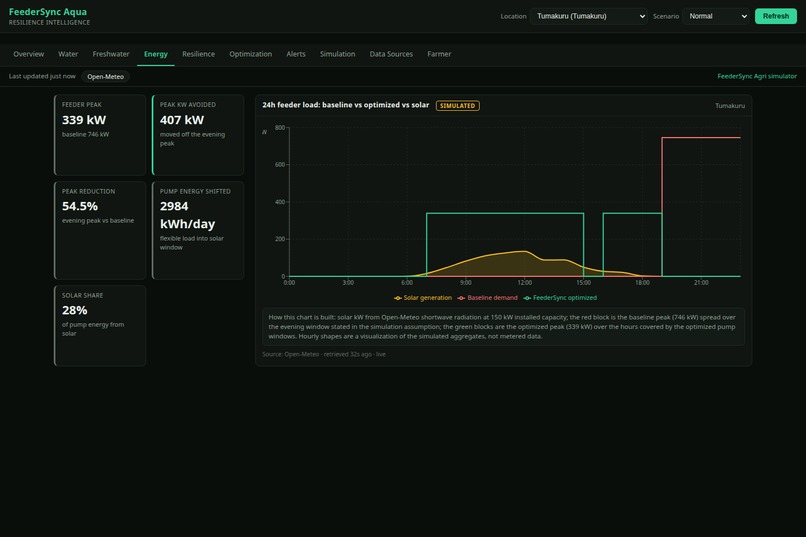
Task: View the Data Sources tab
Action: coord(391,54)
